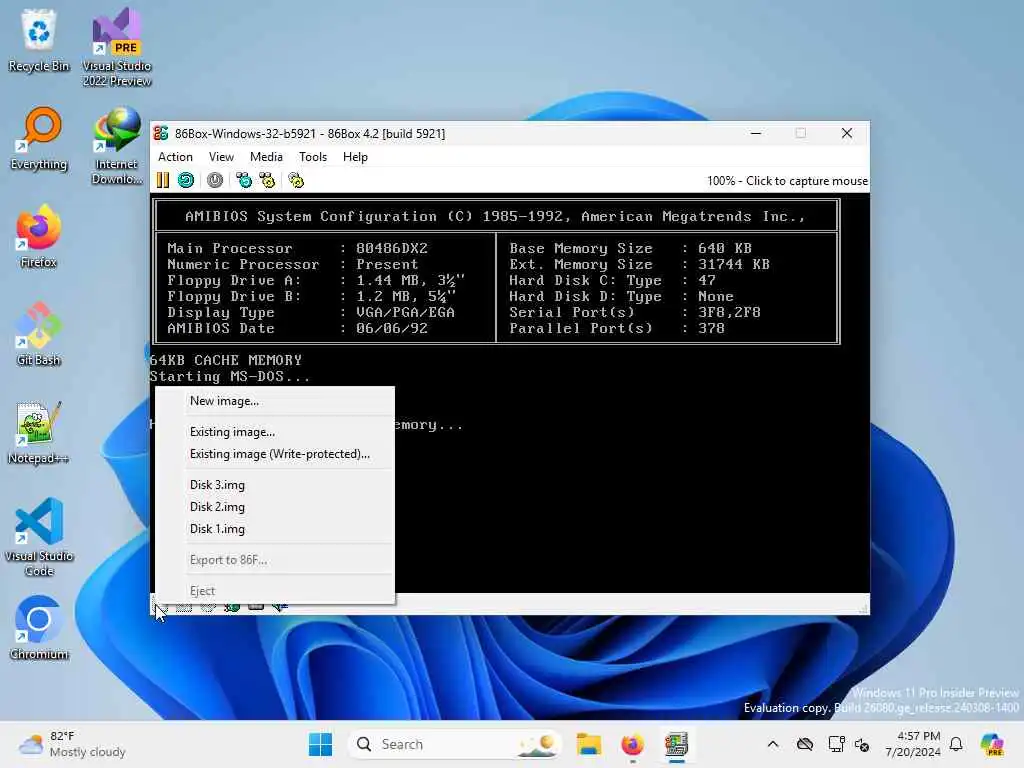Open the Tools menu
The image size is (1024, 768).
coord(313,157)
